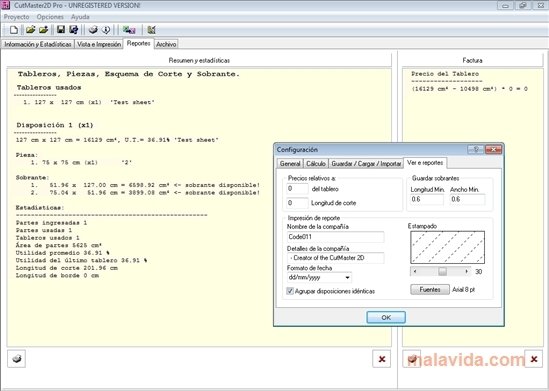The image size is (549, 391).
Task: Click the Longitud de corte price field
Action: (297, 203)
